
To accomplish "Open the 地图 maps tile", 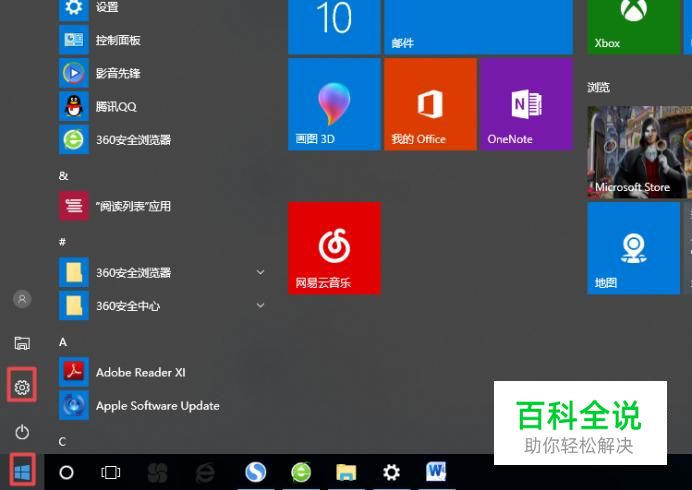I will tap(633, 248).
